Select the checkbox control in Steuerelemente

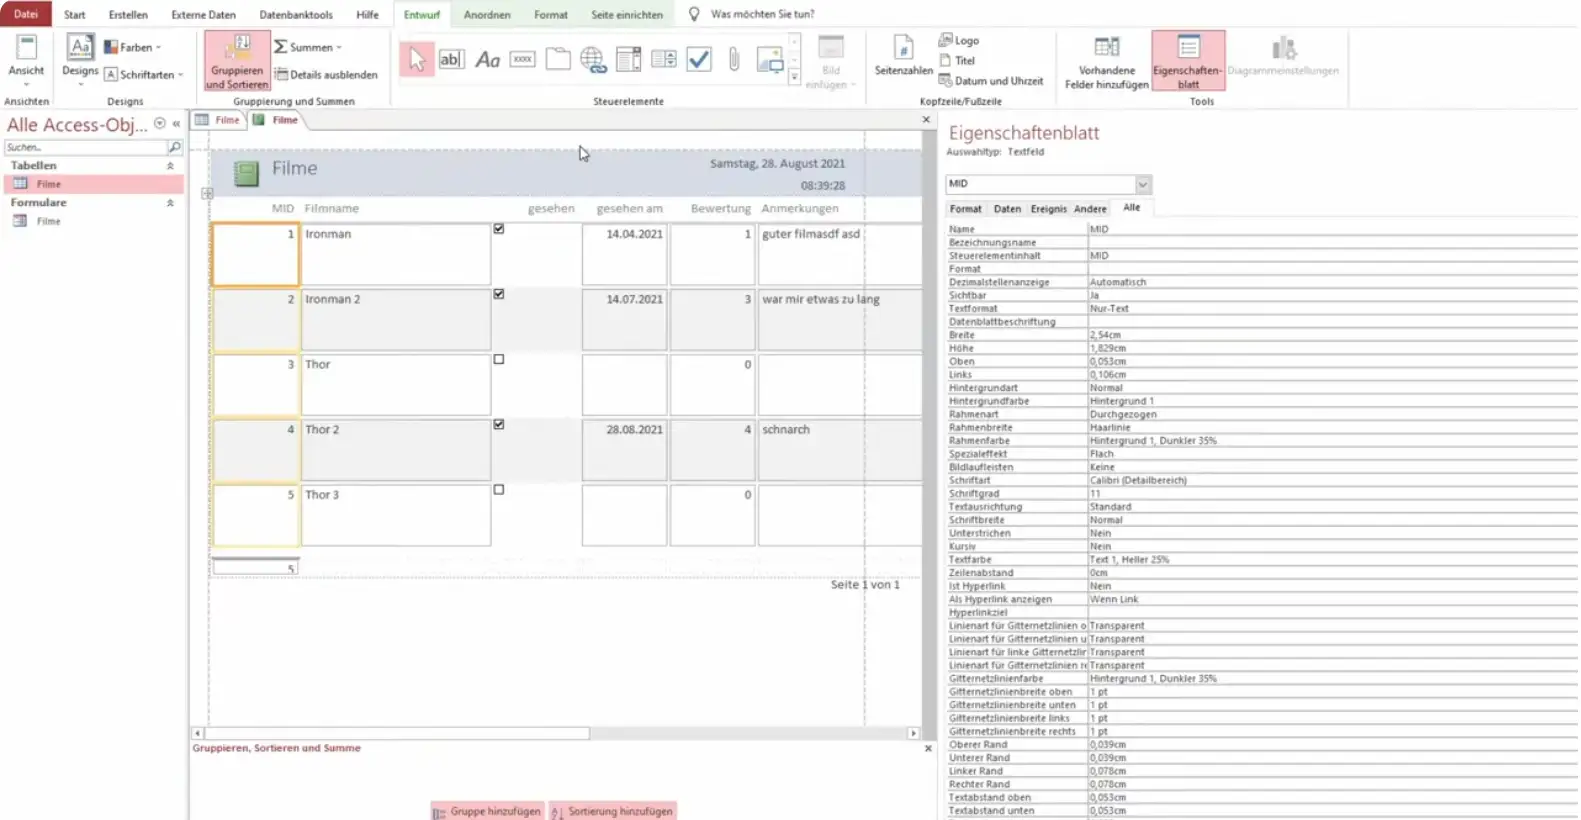pyautogui.click(x=699, y=60)
